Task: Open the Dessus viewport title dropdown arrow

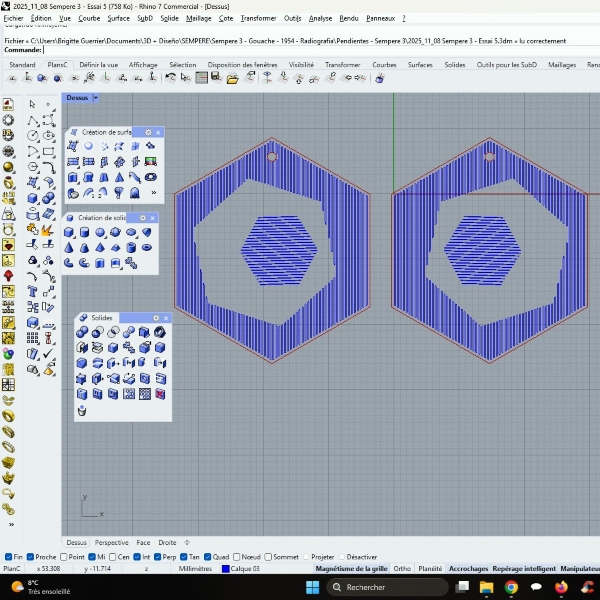Action: (96, 98)
